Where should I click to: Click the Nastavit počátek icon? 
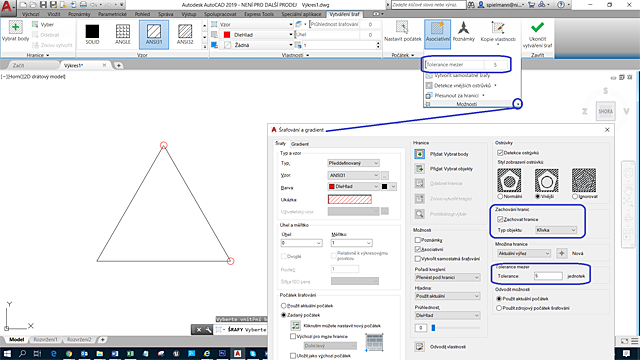pos(402,28)
